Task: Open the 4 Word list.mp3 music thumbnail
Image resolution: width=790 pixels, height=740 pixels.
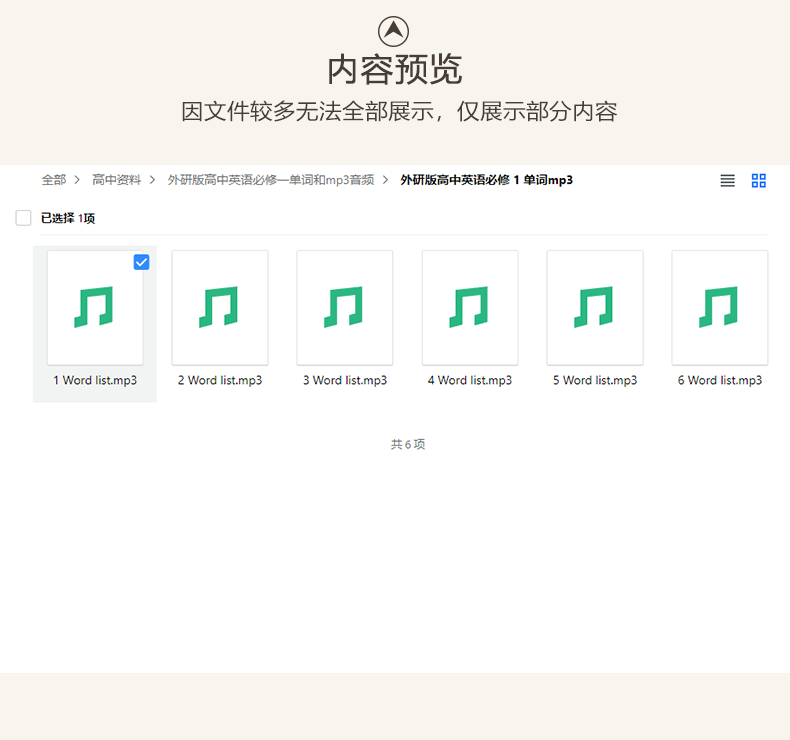Action: pyautogui.click(x=470, y=307)
